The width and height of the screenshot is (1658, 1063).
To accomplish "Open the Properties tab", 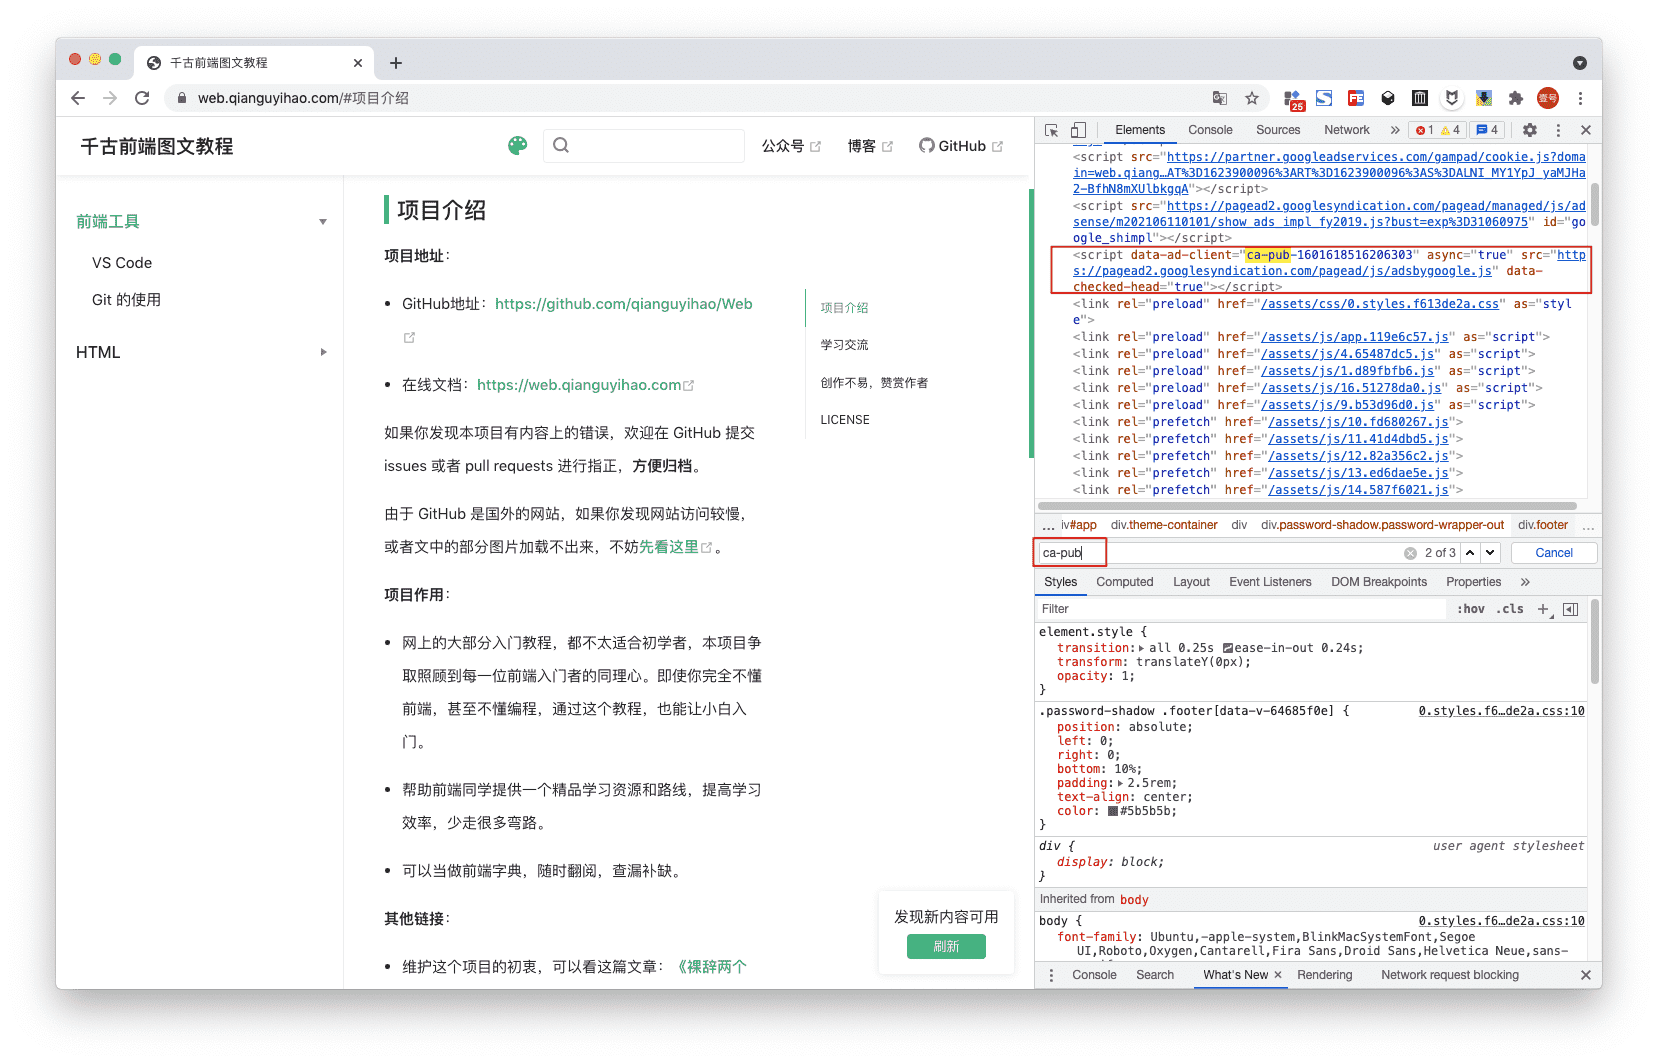I will point(1473,582).
